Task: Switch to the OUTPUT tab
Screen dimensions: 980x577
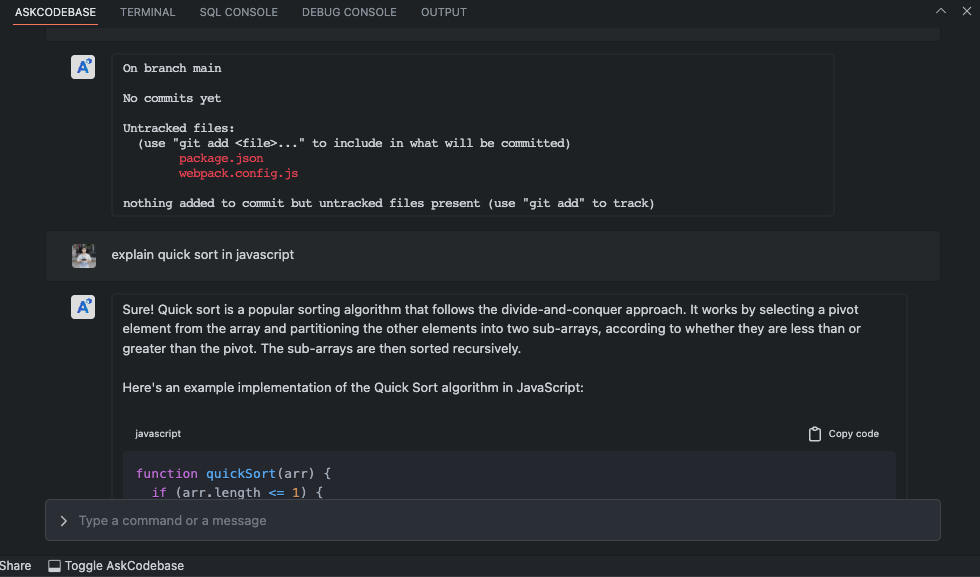Action: click(443, 12)
